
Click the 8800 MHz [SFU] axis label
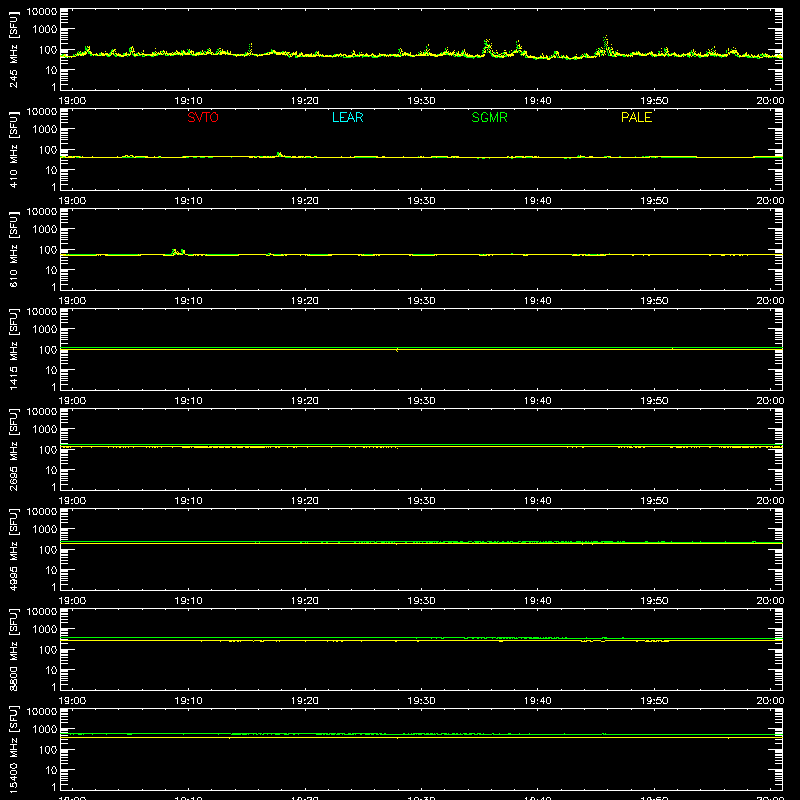click(x=14, y=650)
